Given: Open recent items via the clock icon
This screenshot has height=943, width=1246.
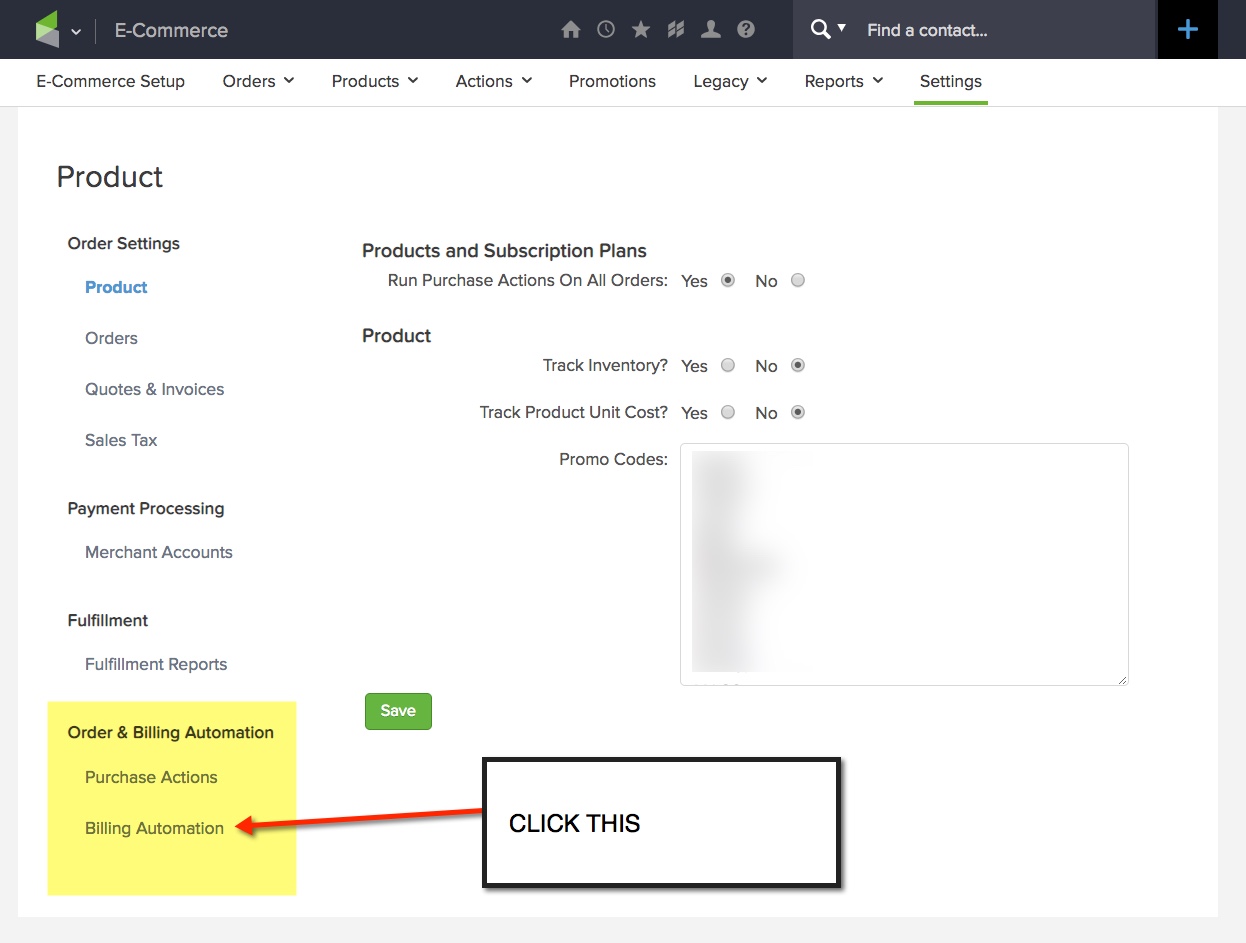Looking at the screenshot, I should pyautogui.click(x=606, y=29).
